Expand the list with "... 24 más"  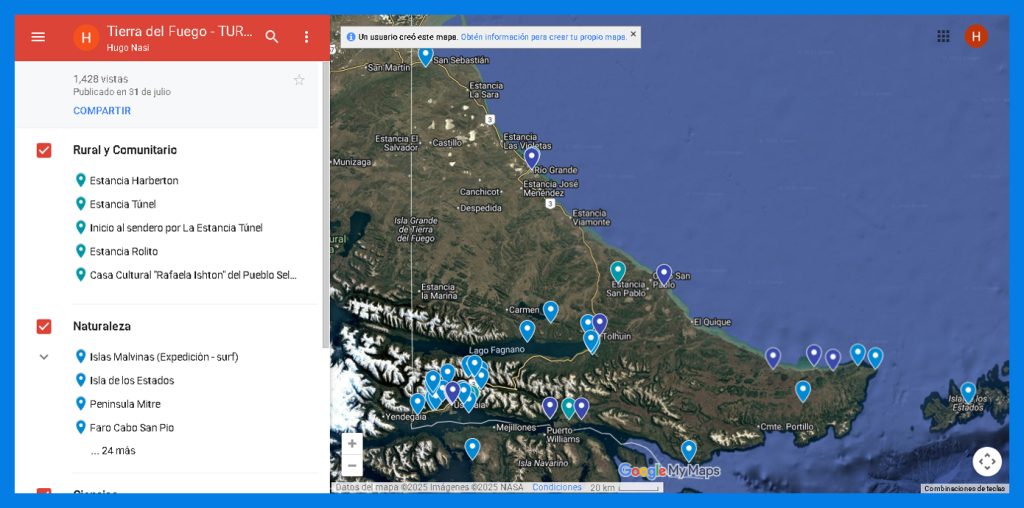coord(113,451)
